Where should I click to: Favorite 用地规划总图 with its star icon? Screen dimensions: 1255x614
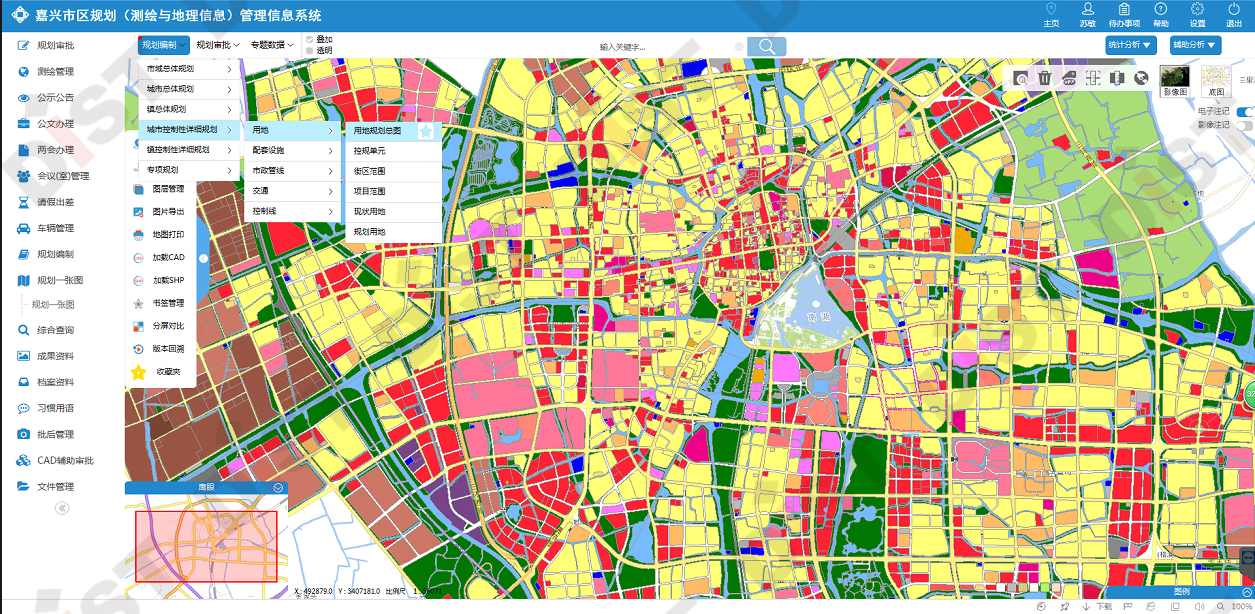[425, 131]
